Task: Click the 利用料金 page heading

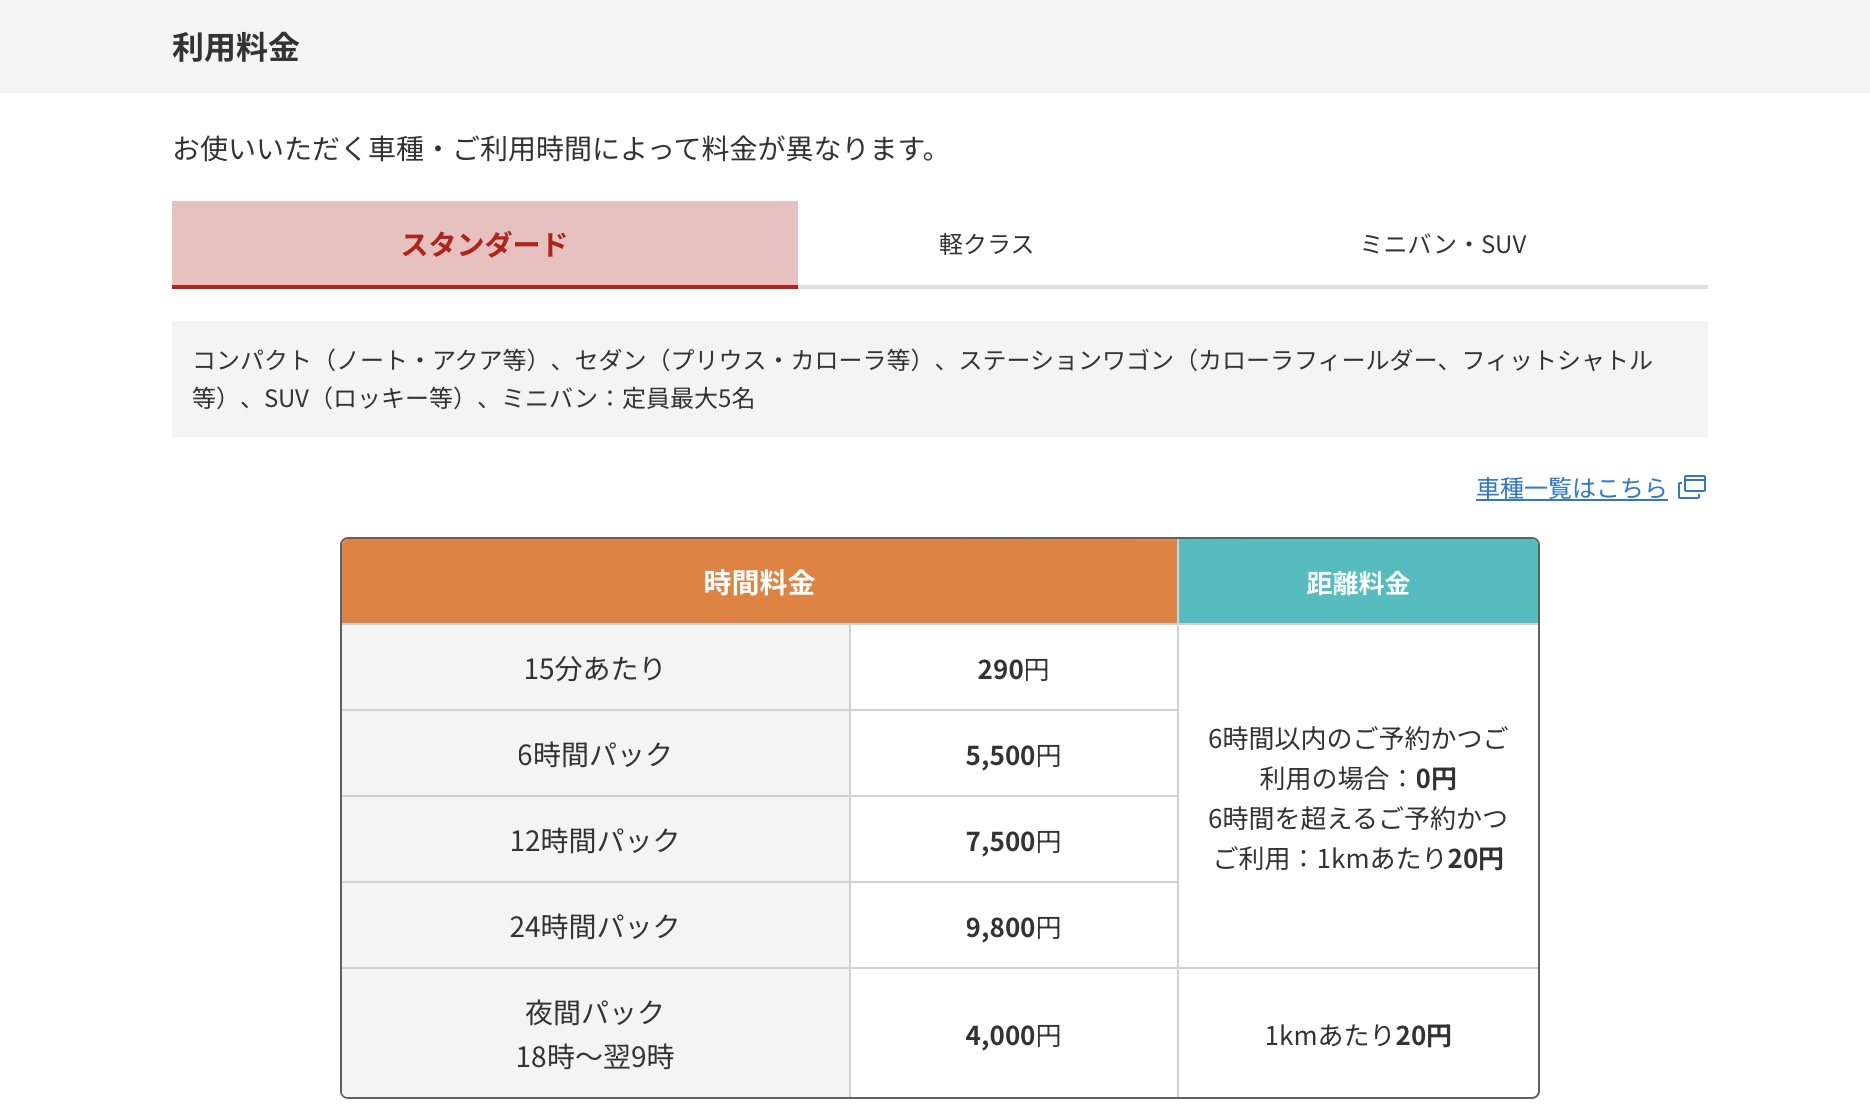Action: [236, 48]
